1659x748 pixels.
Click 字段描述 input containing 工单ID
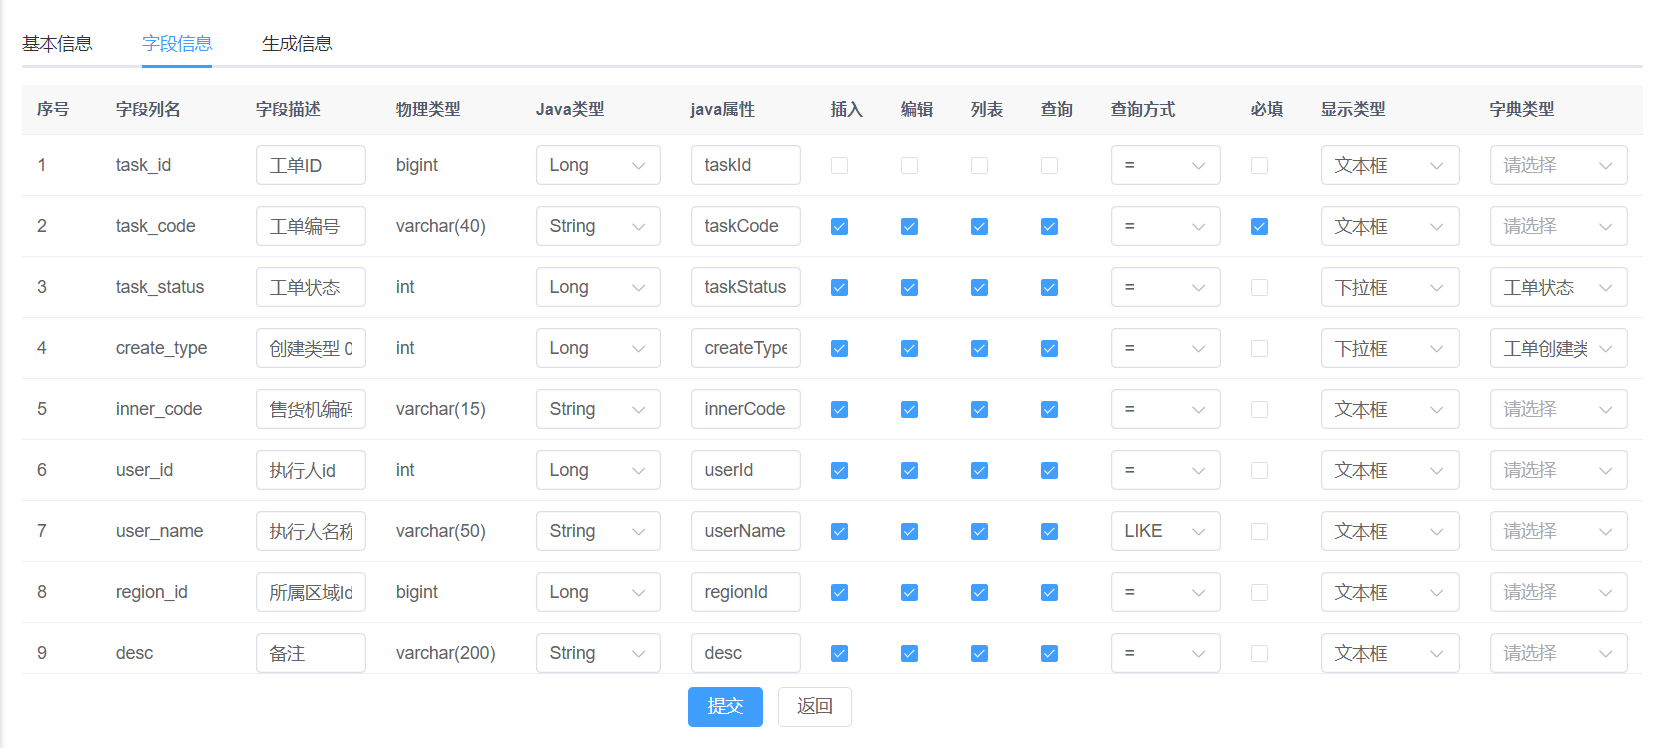310,166
